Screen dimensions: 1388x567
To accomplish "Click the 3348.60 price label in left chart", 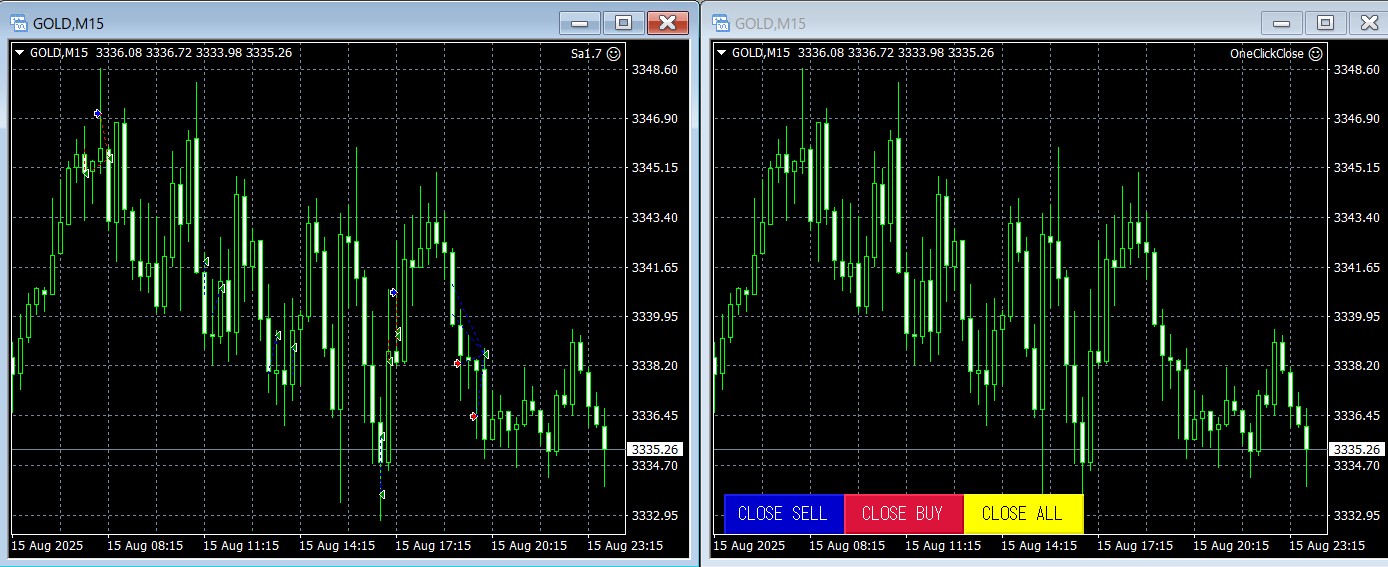I will pyautogui.click(x=655, y=69).
